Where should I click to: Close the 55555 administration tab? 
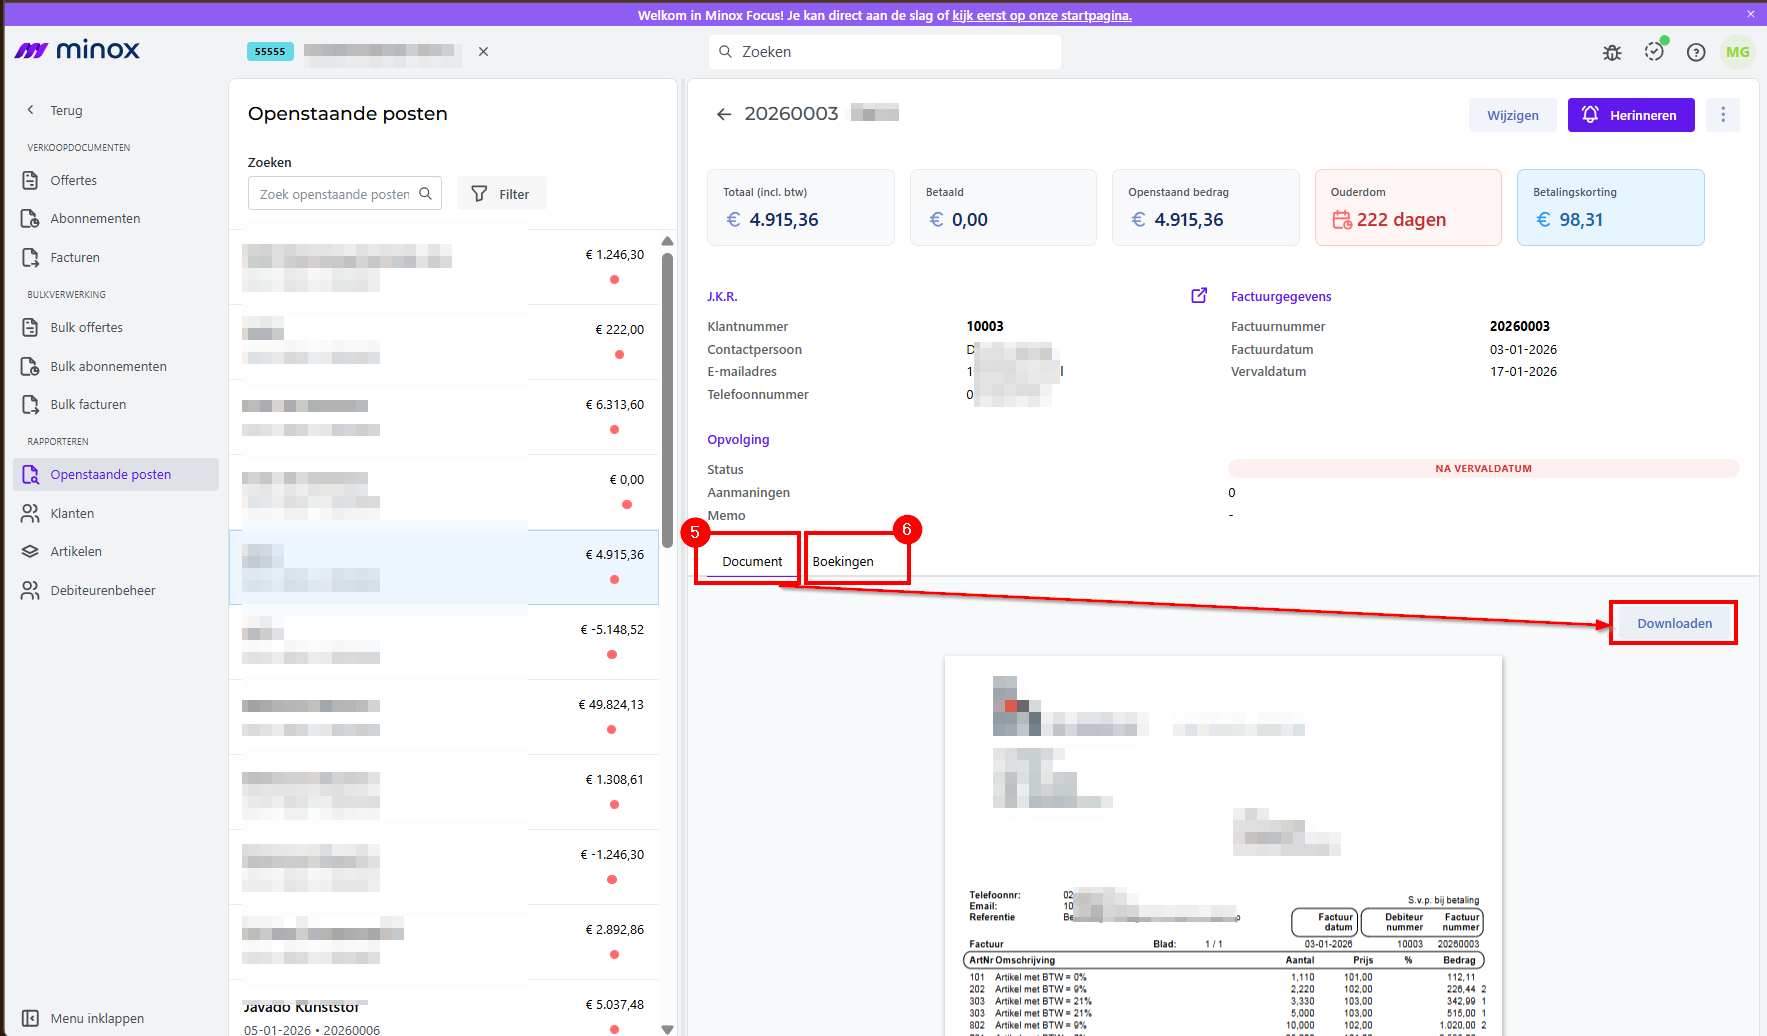(483, 51)
